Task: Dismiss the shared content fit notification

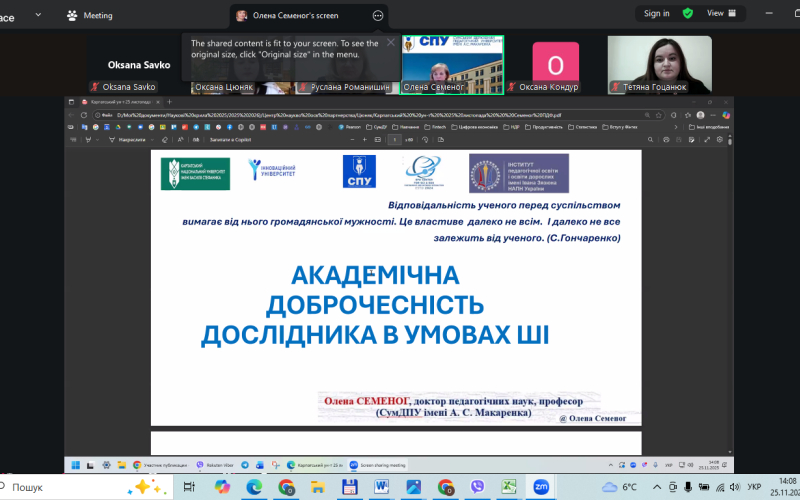Action: [391, 42]
